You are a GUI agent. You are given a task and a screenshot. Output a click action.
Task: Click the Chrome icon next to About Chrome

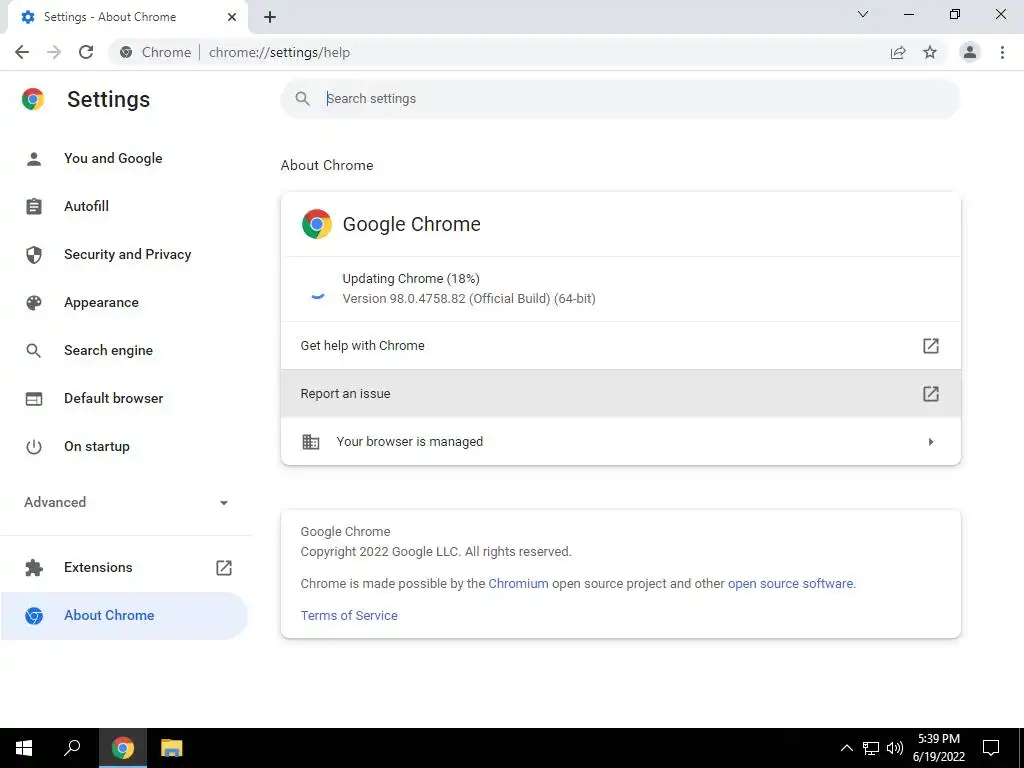[x=34, y=616]
